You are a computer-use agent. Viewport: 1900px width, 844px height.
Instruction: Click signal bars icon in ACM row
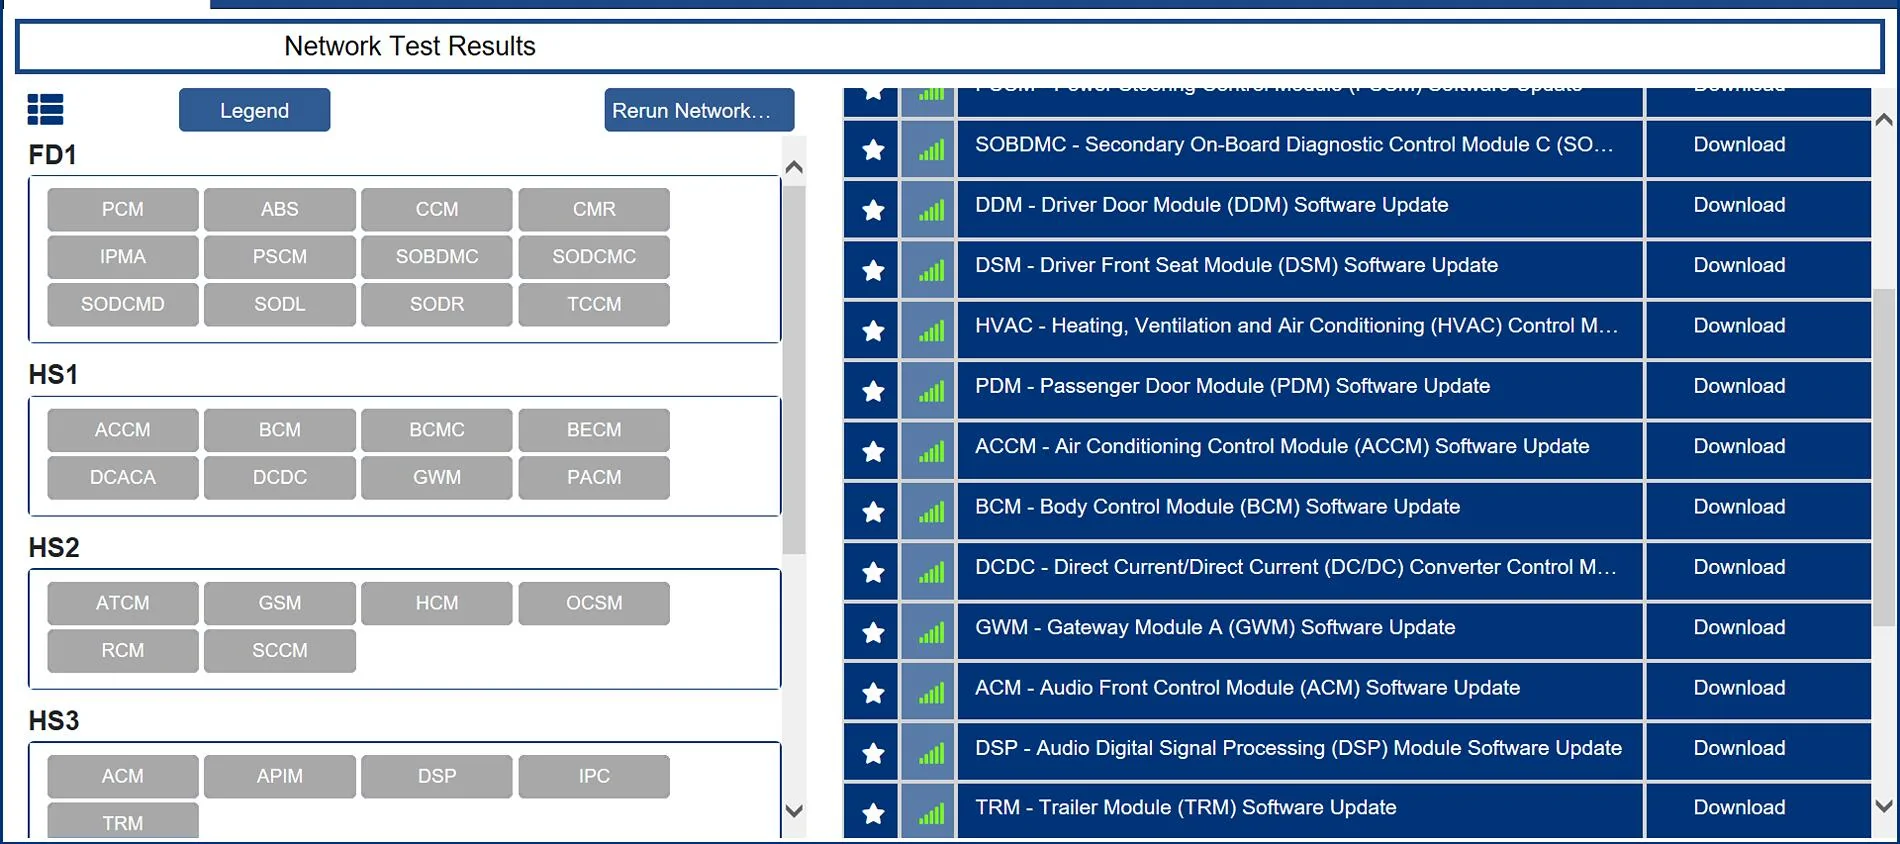coord(931,693)
